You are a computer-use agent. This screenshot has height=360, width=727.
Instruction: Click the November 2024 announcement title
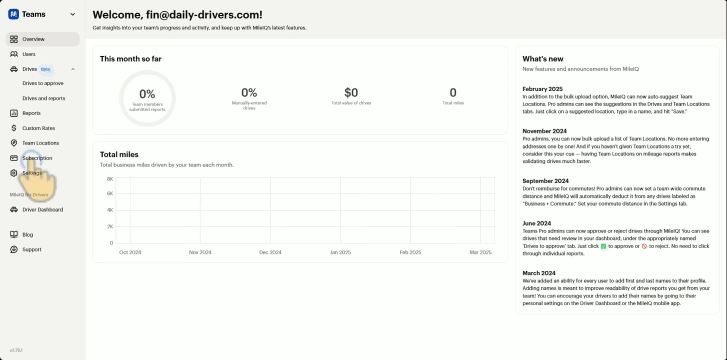coord(544,131)
